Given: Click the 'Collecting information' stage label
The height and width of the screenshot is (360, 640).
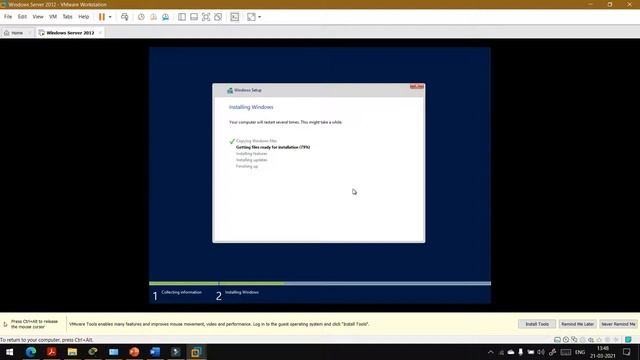Looking at the screenshot, I should click(x=181, y=292).
